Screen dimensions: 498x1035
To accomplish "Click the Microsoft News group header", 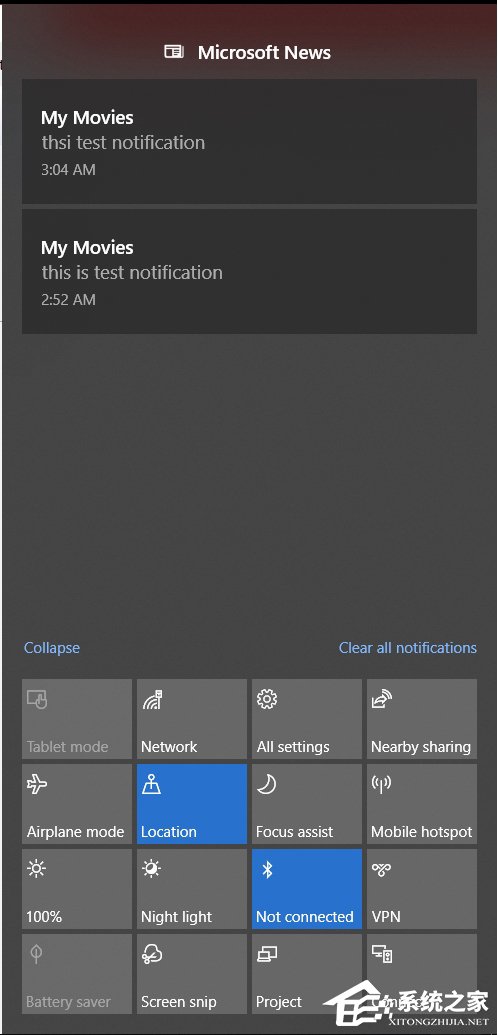I will 248,53.
